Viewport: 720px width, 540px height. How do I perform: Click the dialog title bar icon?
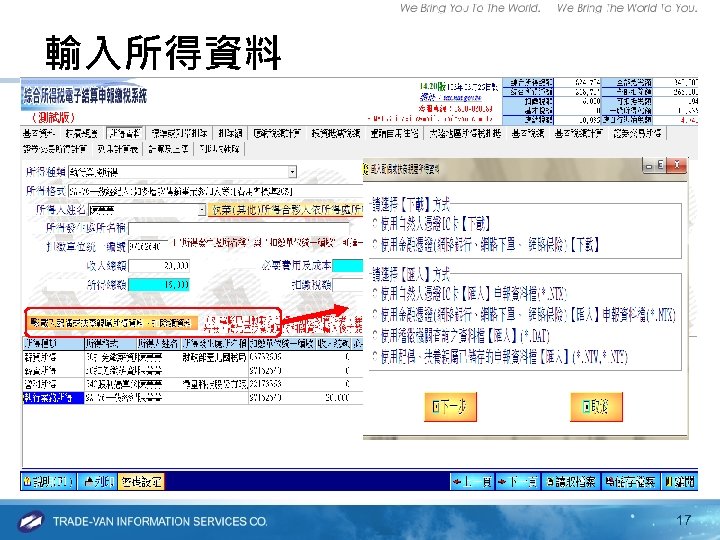pyautogui.click(x=366, y=169)
